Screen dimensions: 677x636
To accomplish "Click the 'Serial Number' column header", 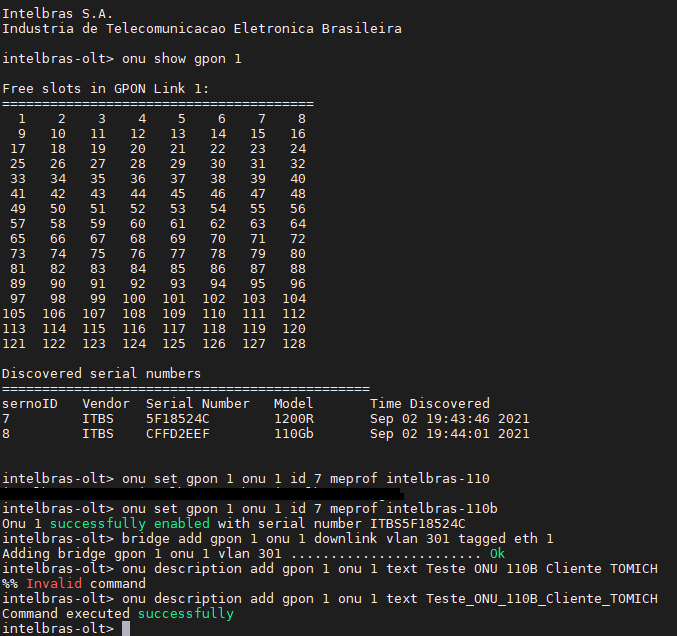I will tap(198, 404).
